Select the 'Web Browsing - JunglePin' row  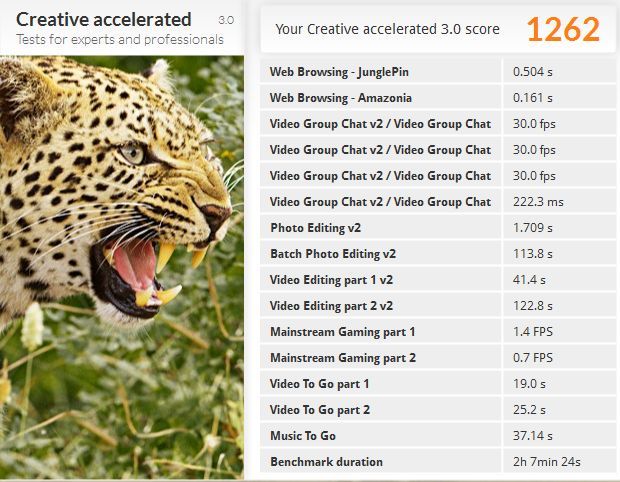point(438,72)
